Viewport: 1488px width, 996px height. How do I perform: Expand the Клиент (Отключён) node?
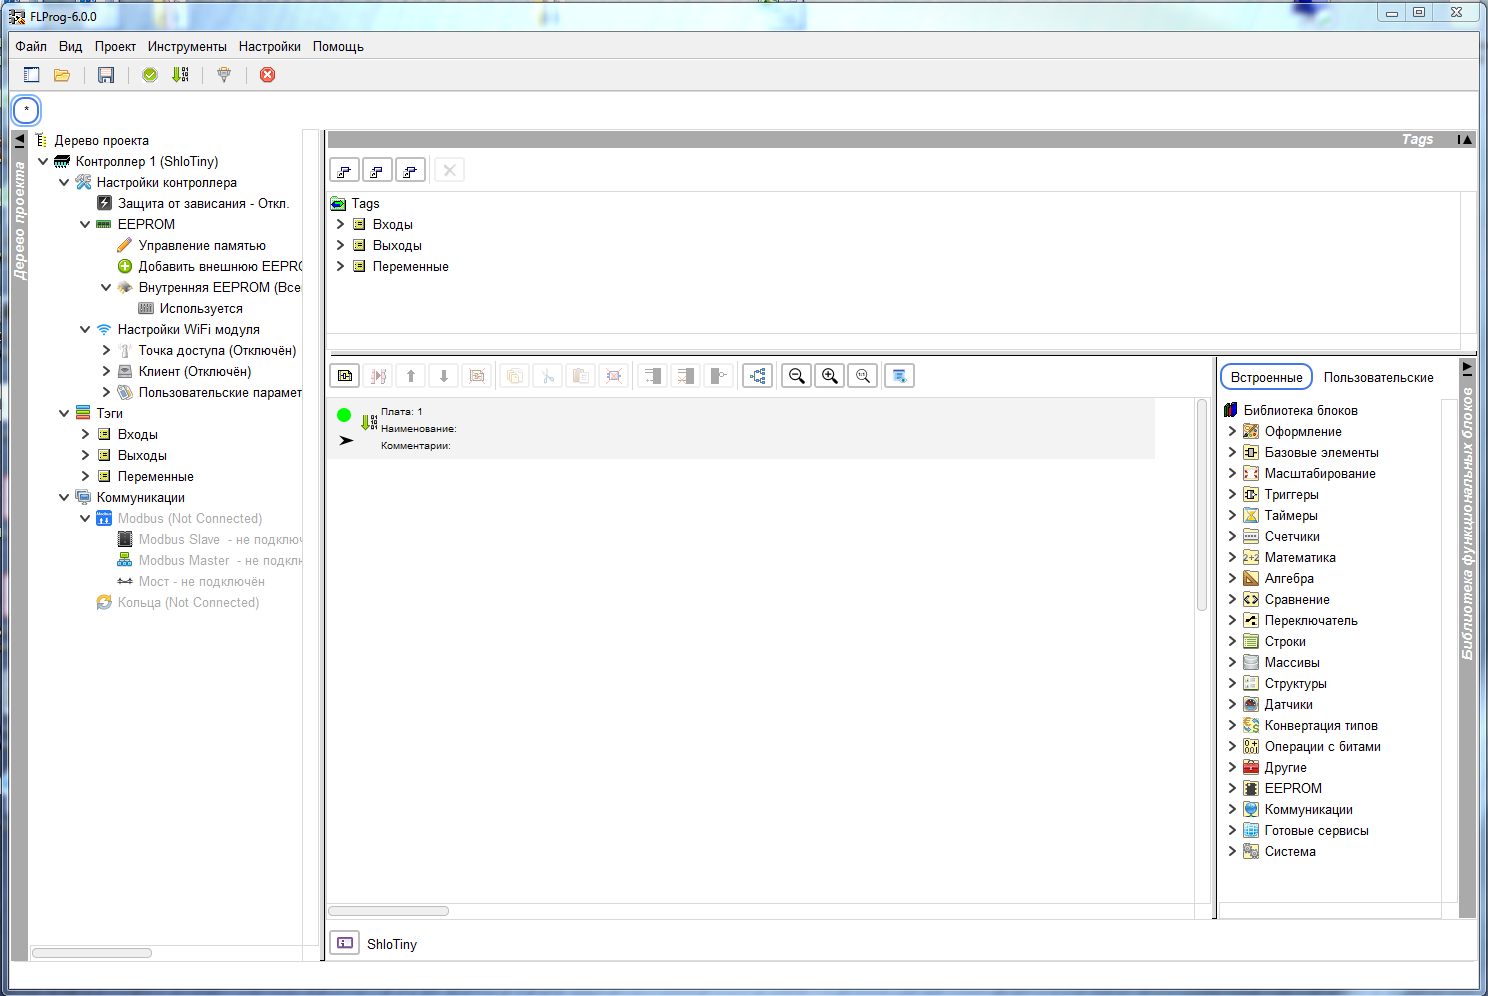[106, 371]
